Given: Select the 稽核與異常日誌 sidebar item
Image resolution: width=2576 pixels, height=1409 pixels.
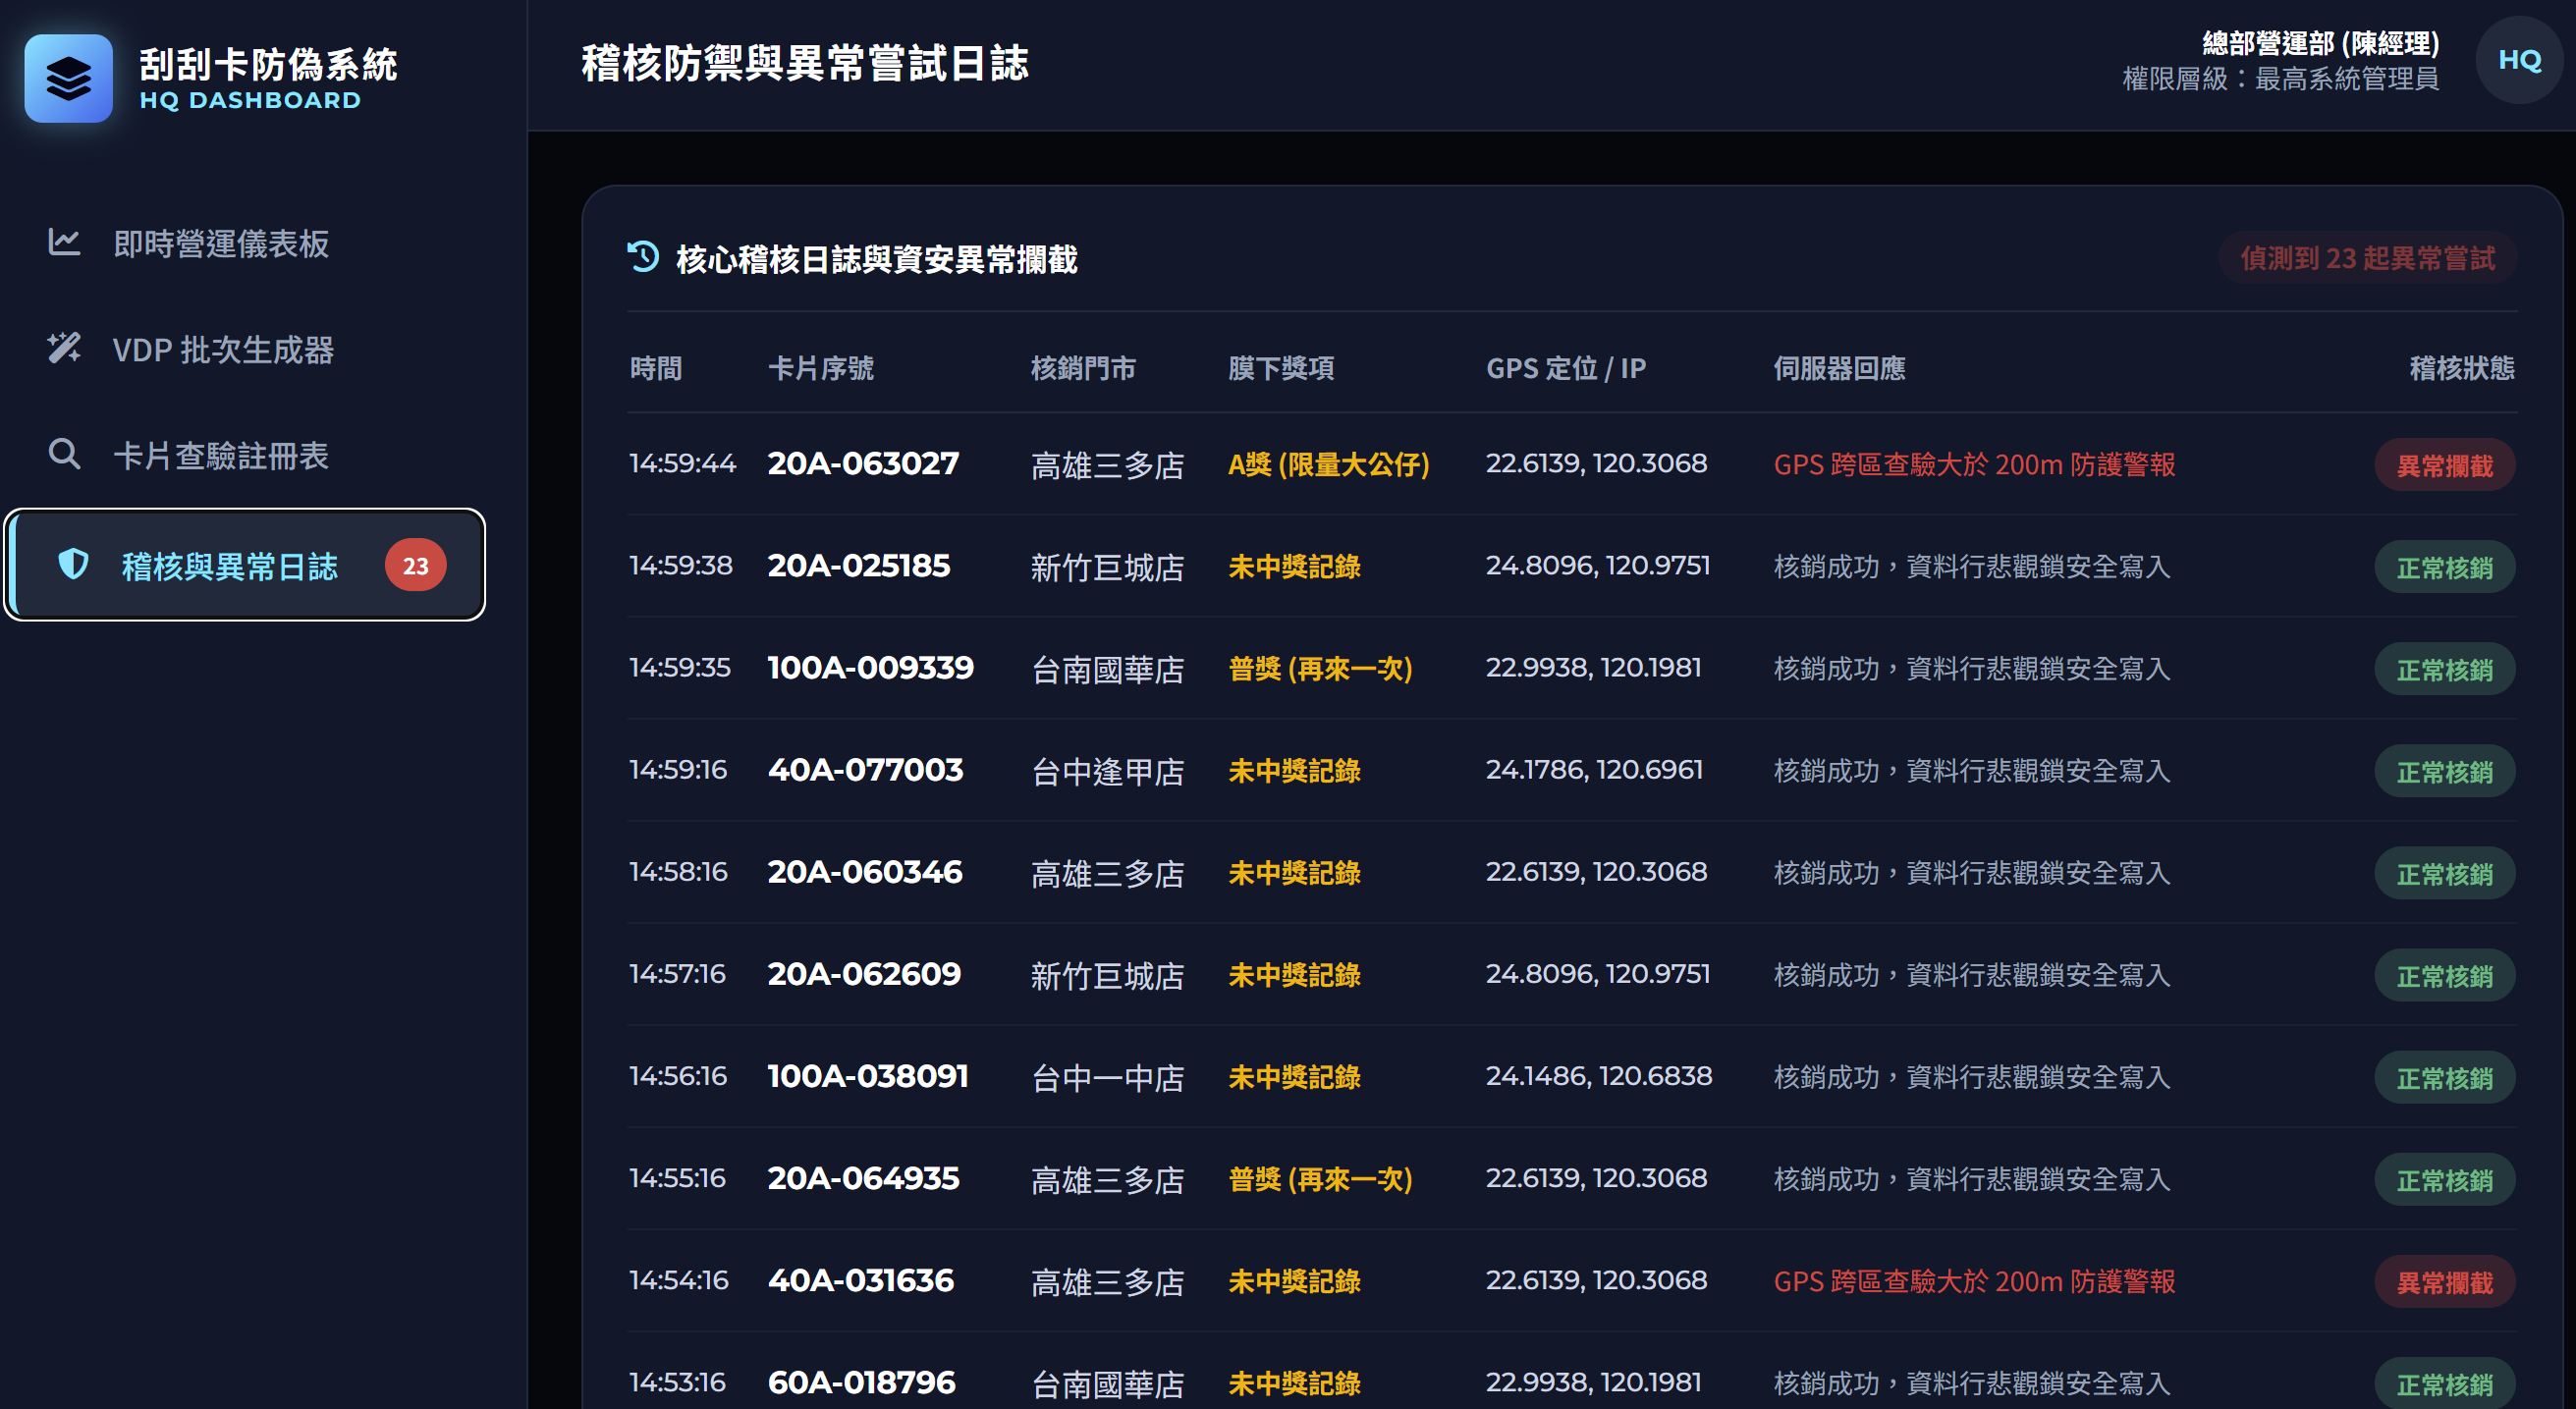Looking at the screenshot, I should pyautogui.click(x=244, y=565).
